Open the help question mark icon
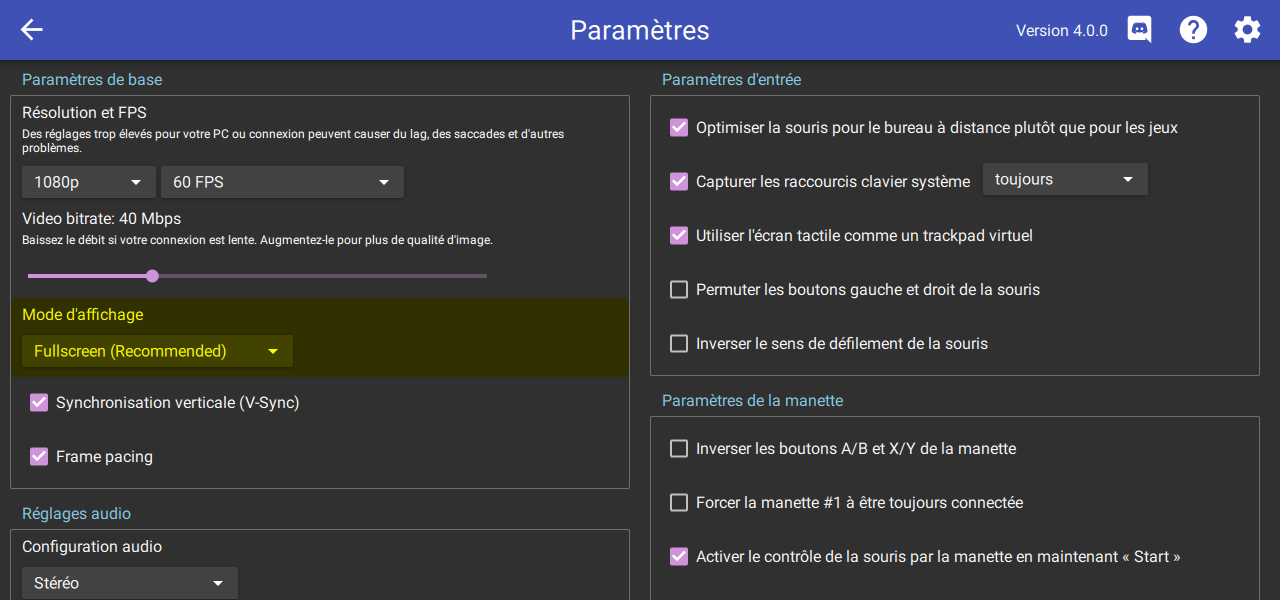 1193,30
